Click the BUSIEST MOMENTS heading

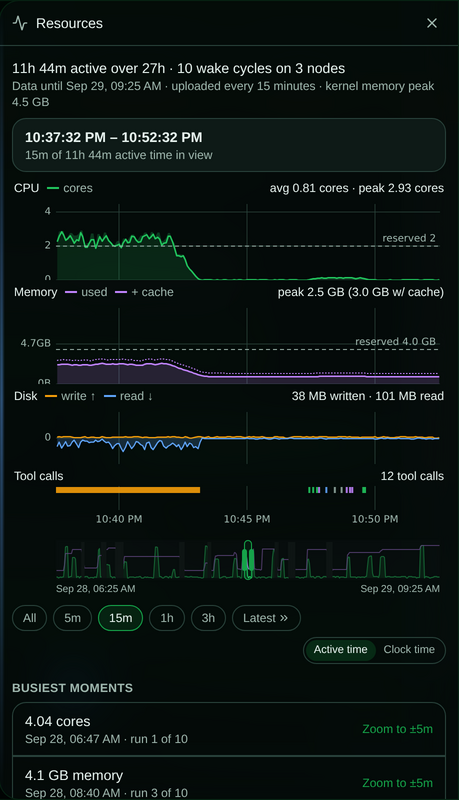pyautogui.click(x=72, y=688)
